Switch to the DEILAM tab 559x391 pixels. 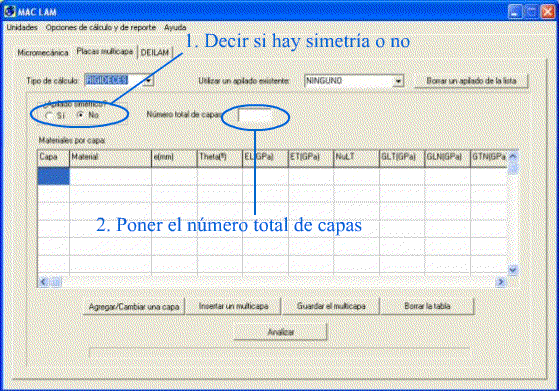tap(155, 52)
